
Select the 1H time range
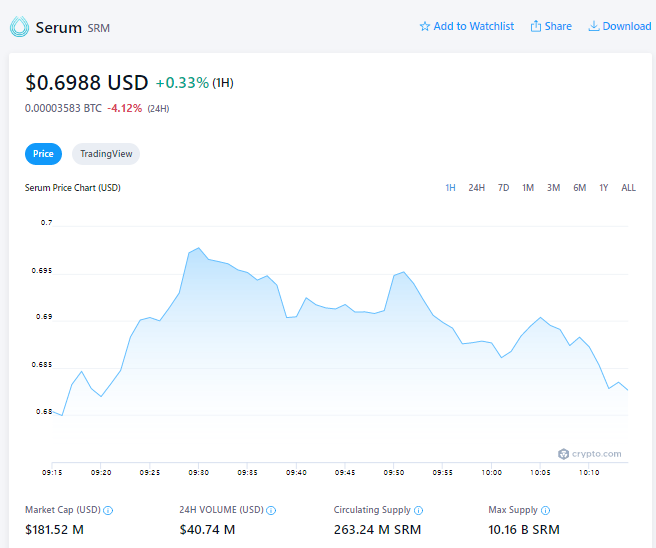(x=450, y=188)
